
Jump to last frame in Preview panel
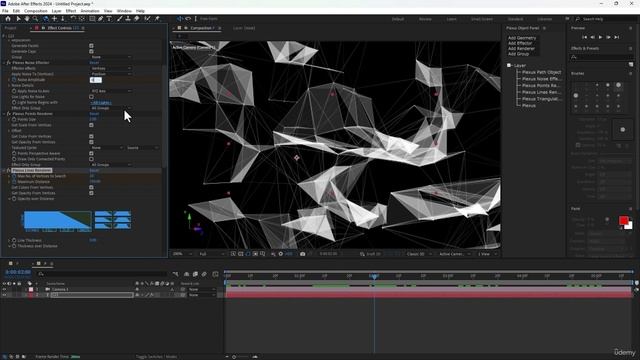[x=617, y=37]
